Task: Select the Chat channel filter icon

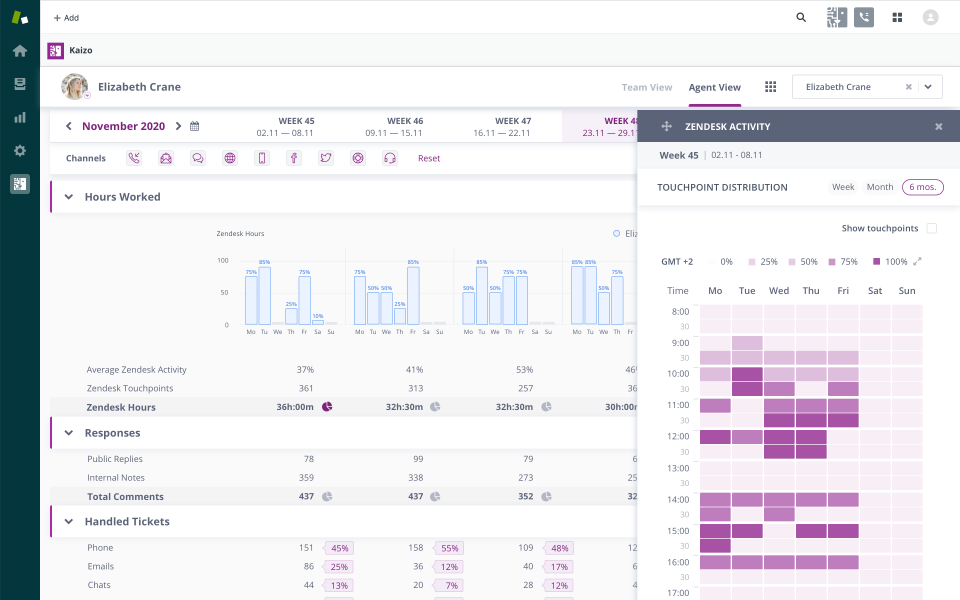Action: click(x=198, y=158)
